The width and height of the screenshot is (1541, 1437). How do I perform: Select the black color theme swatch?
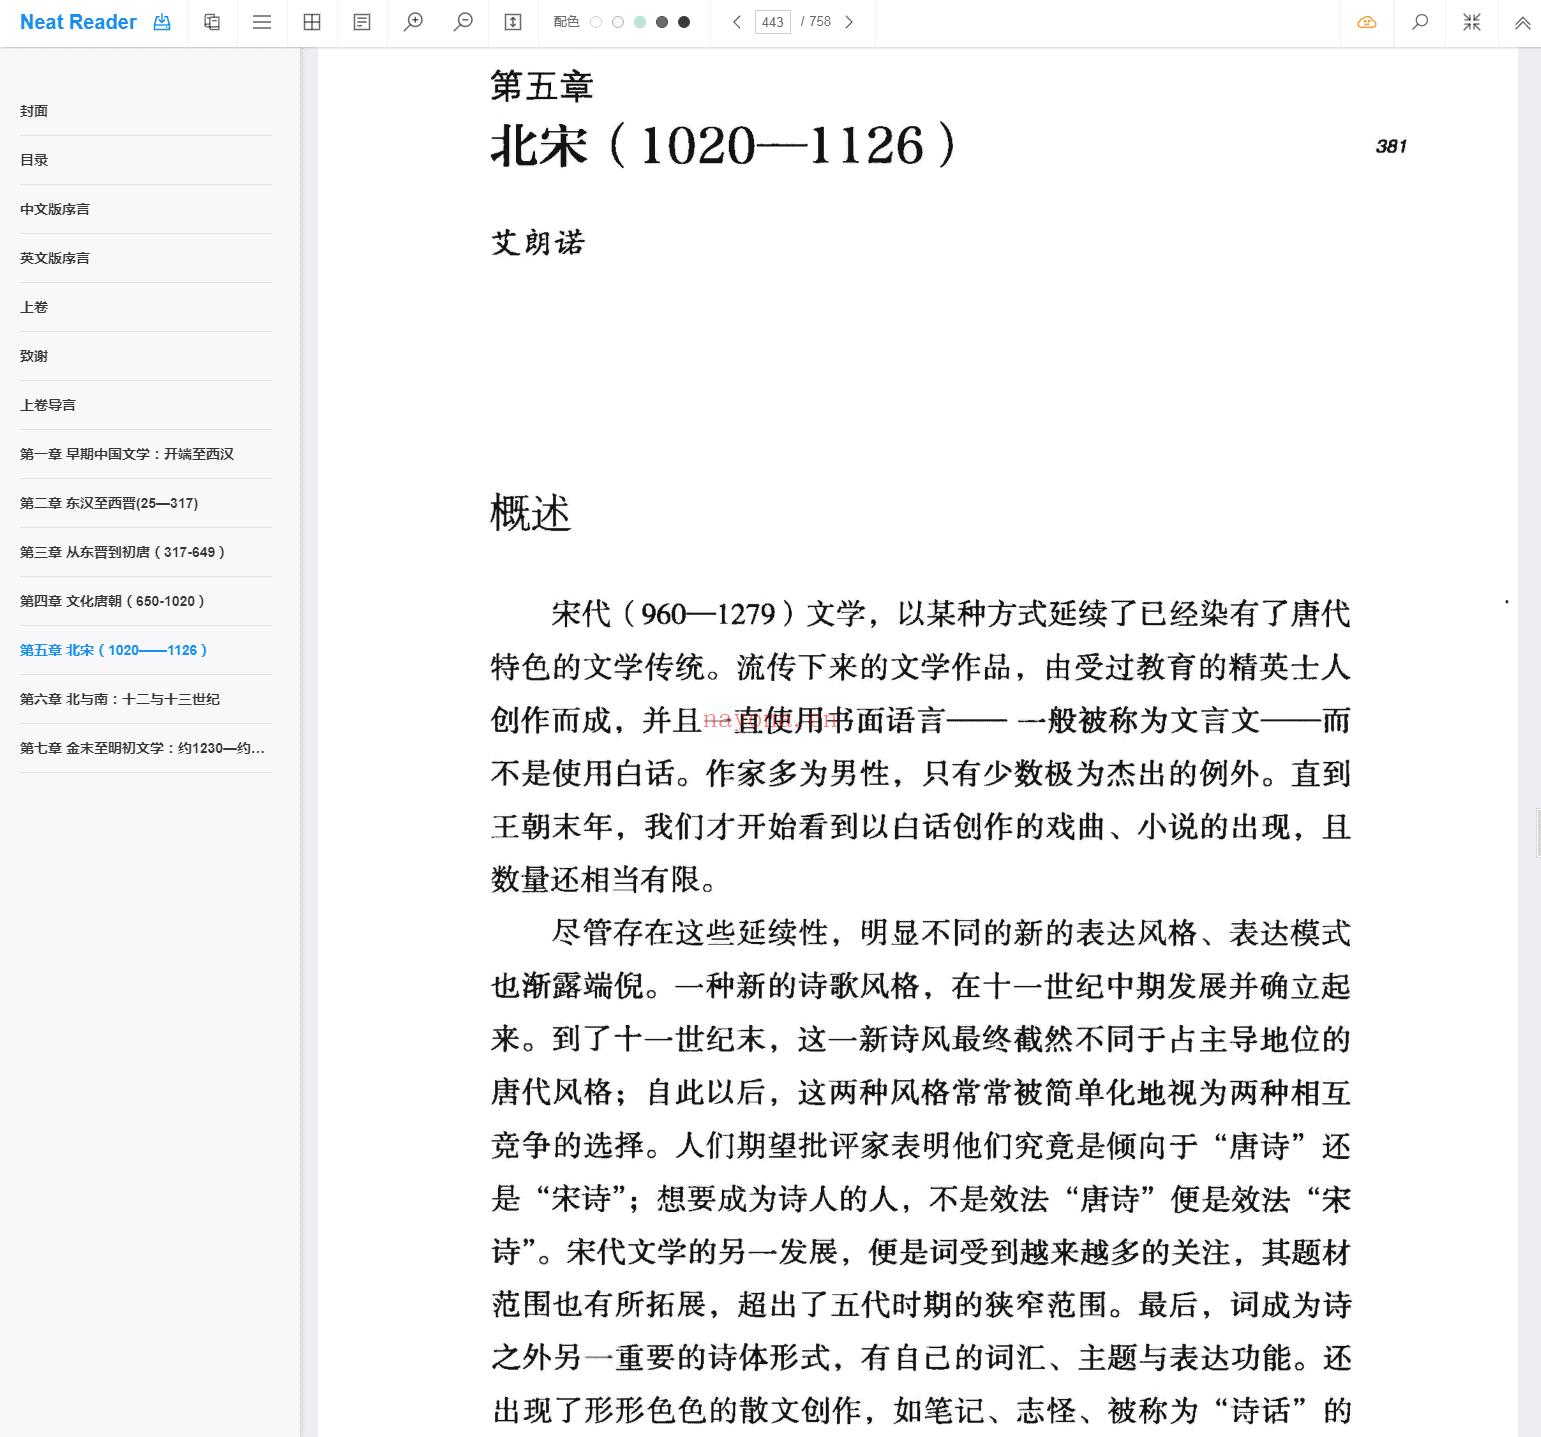(x=684, y=22)
